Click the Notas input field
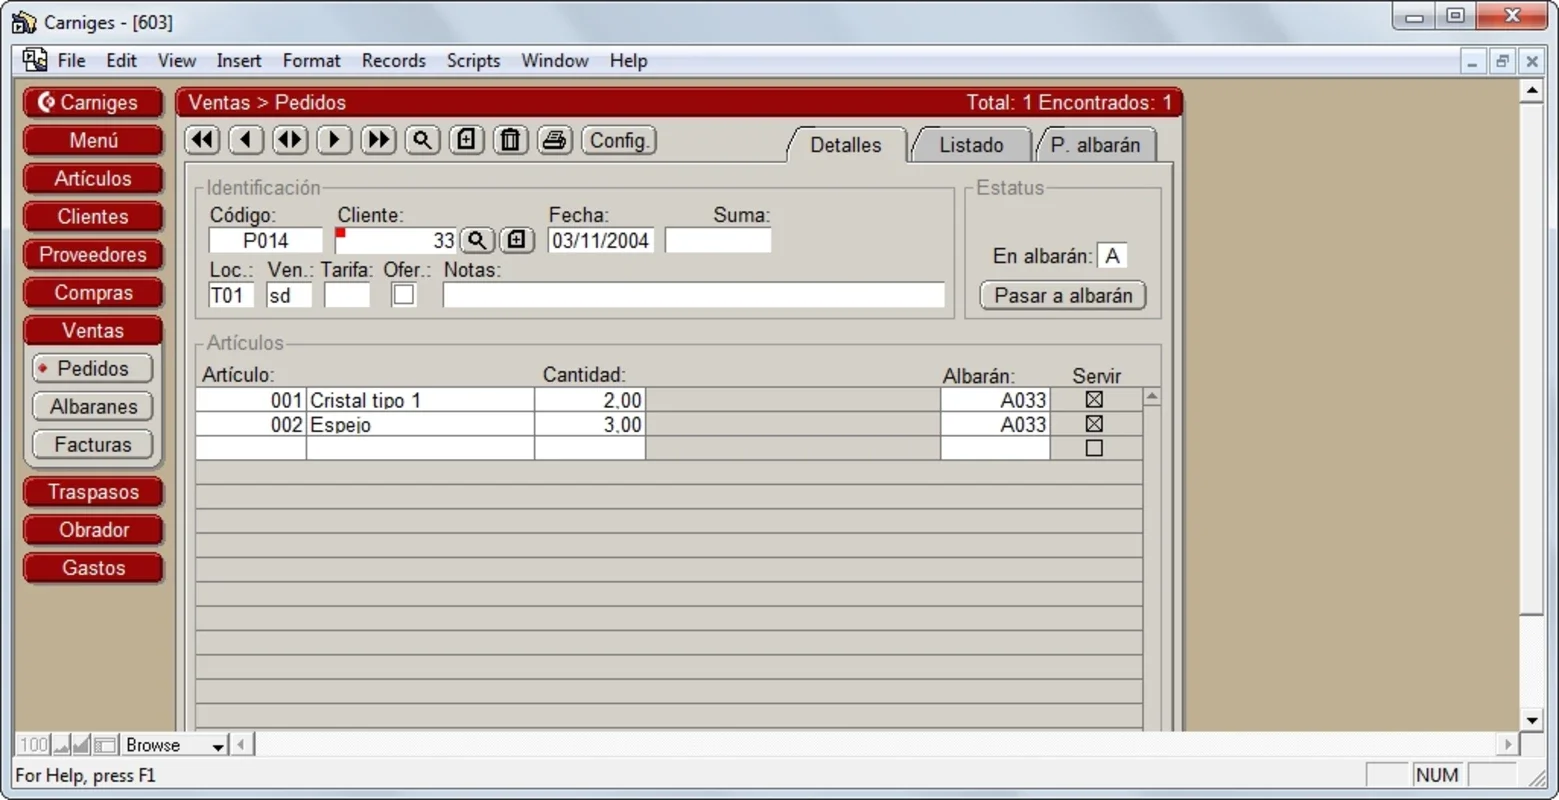 tap(694, 295)
